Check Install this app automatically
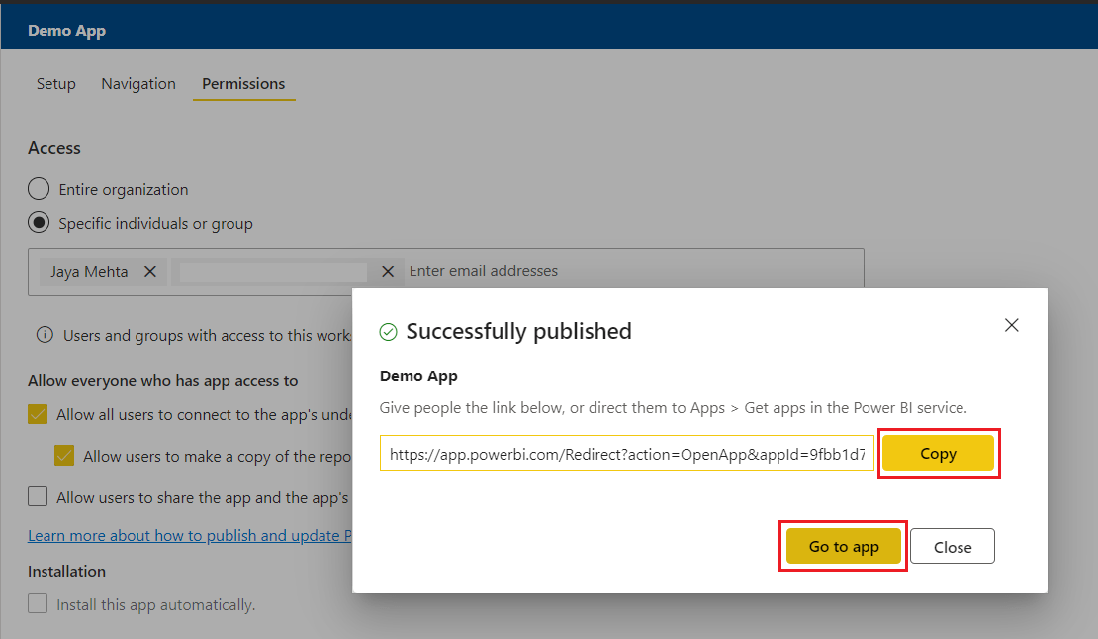 (38, 604)
